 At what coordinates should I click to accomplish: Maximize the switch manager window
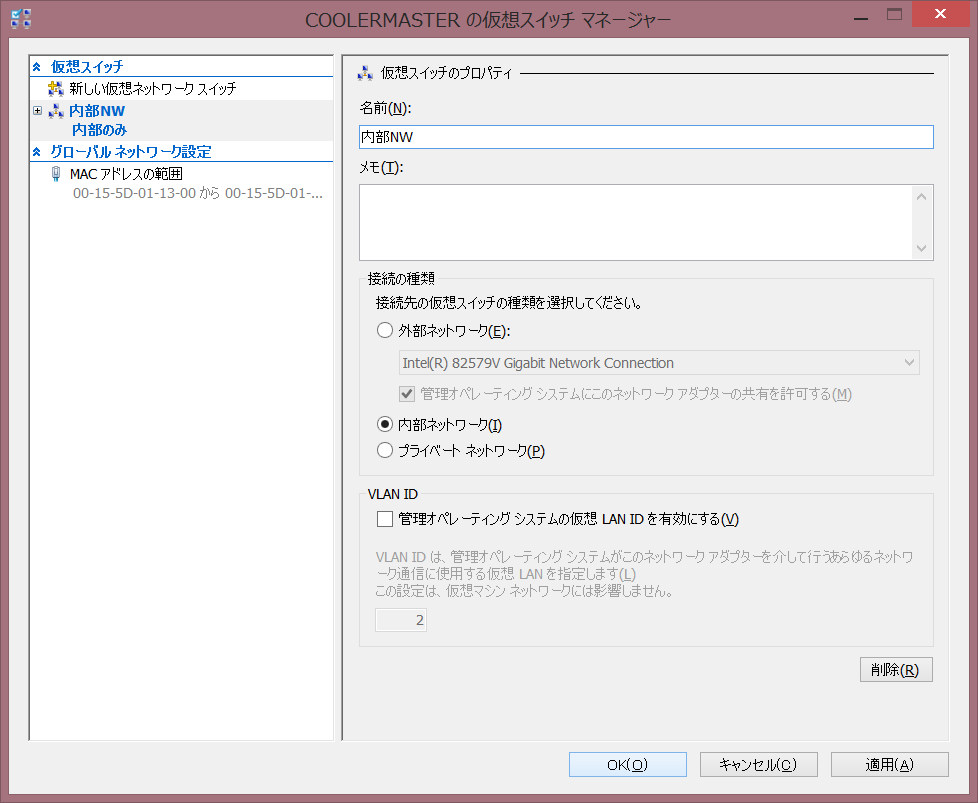click(894, 15)
